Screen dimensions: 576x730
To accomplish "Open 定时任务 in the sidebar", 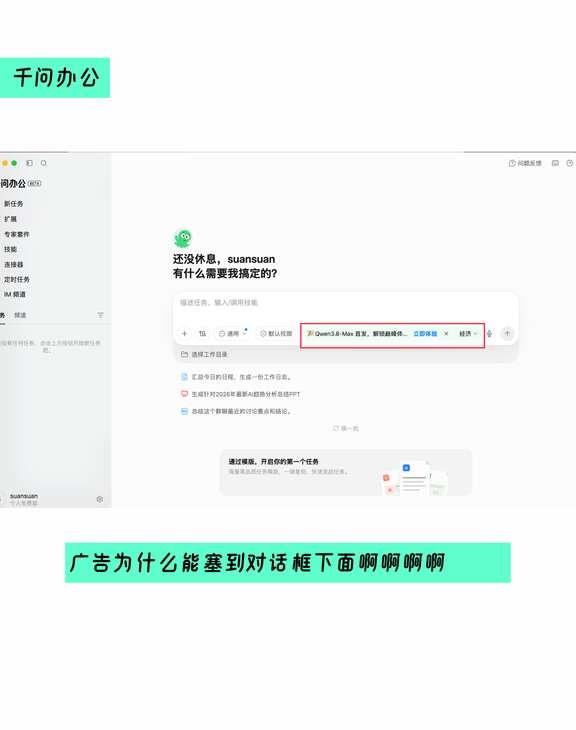I will coord(17,279).
